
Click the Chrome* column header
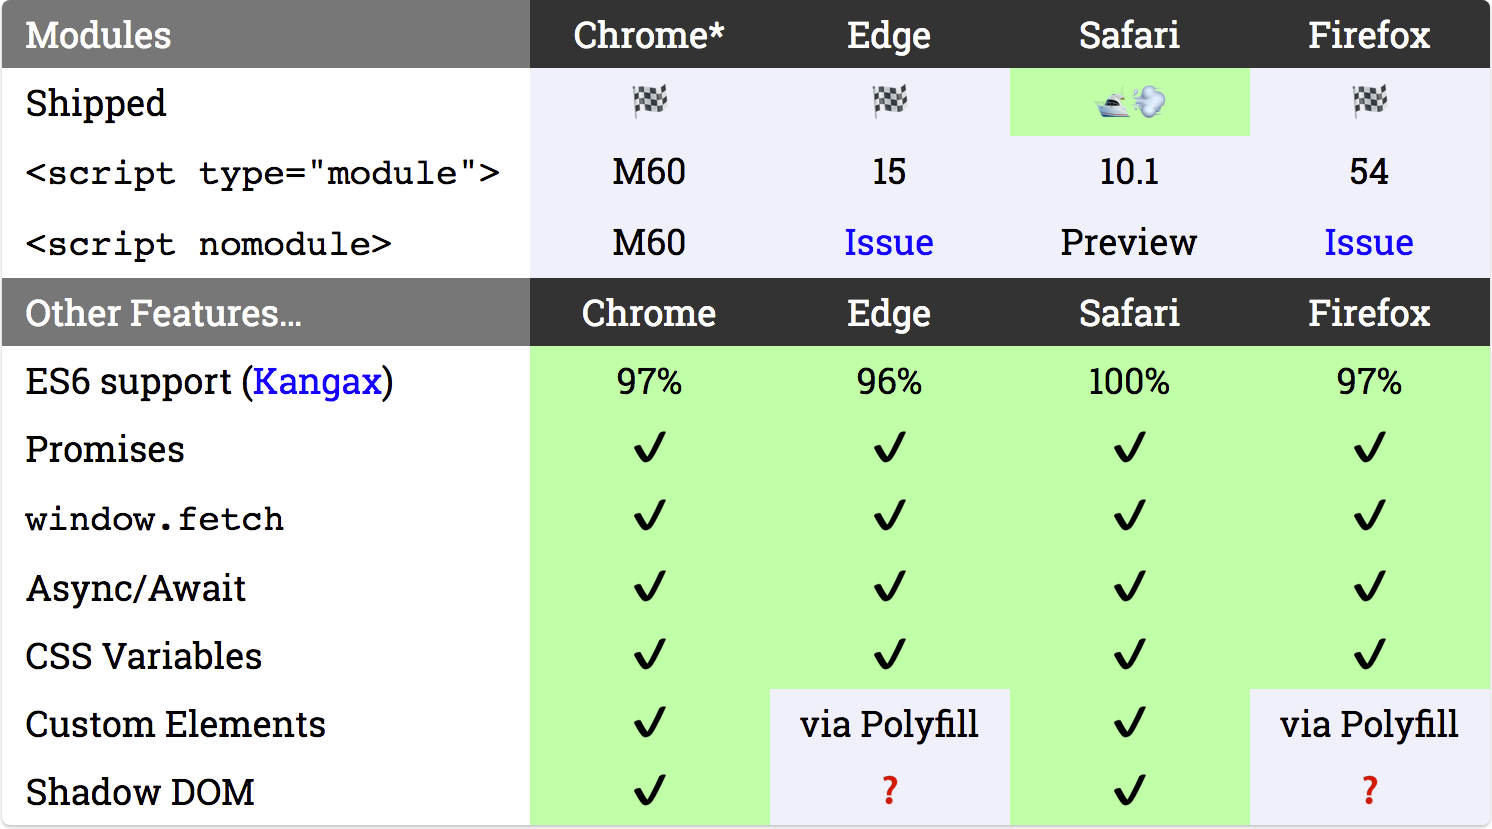[x=648, y=35]
